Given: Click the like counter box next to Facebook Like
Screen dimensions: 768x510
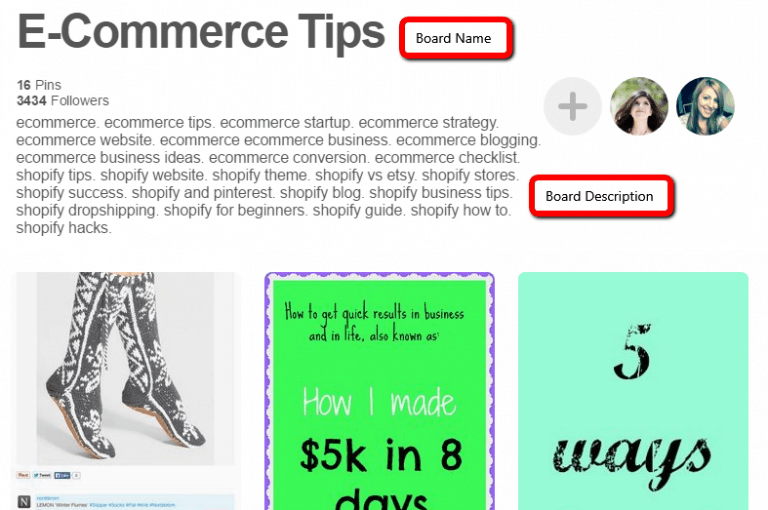Looking at the screenshot, I should (76, 475).
